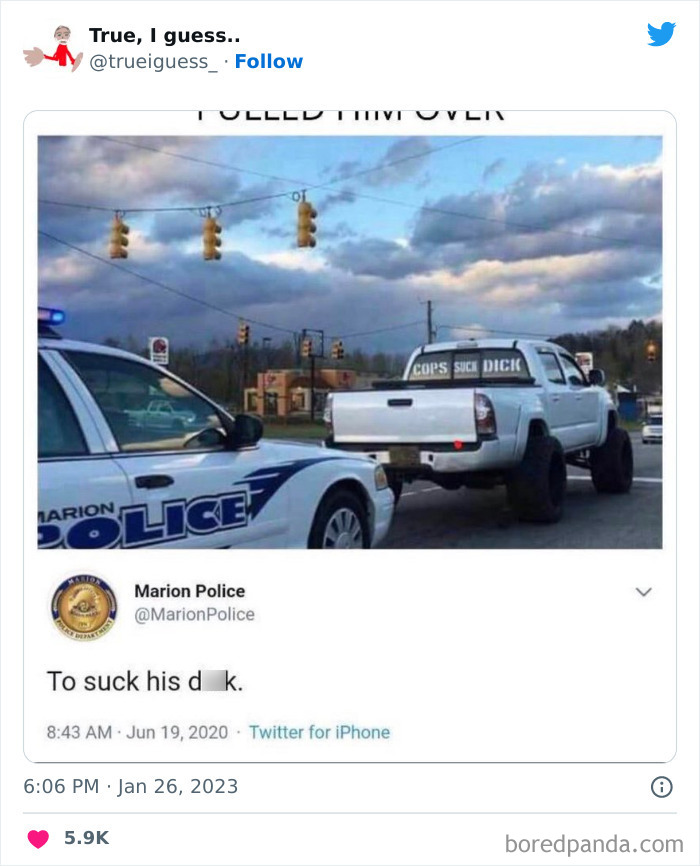Open the Twitter for iPhone source link
700x866 pixels.
(x=319, y=732)
